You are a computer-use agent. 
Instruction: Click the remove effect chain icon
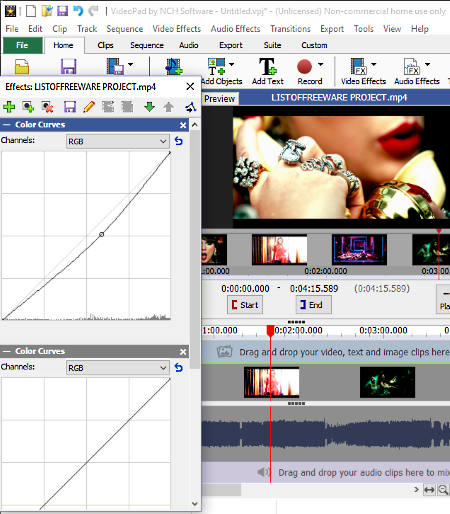click(x=47, y=107)
